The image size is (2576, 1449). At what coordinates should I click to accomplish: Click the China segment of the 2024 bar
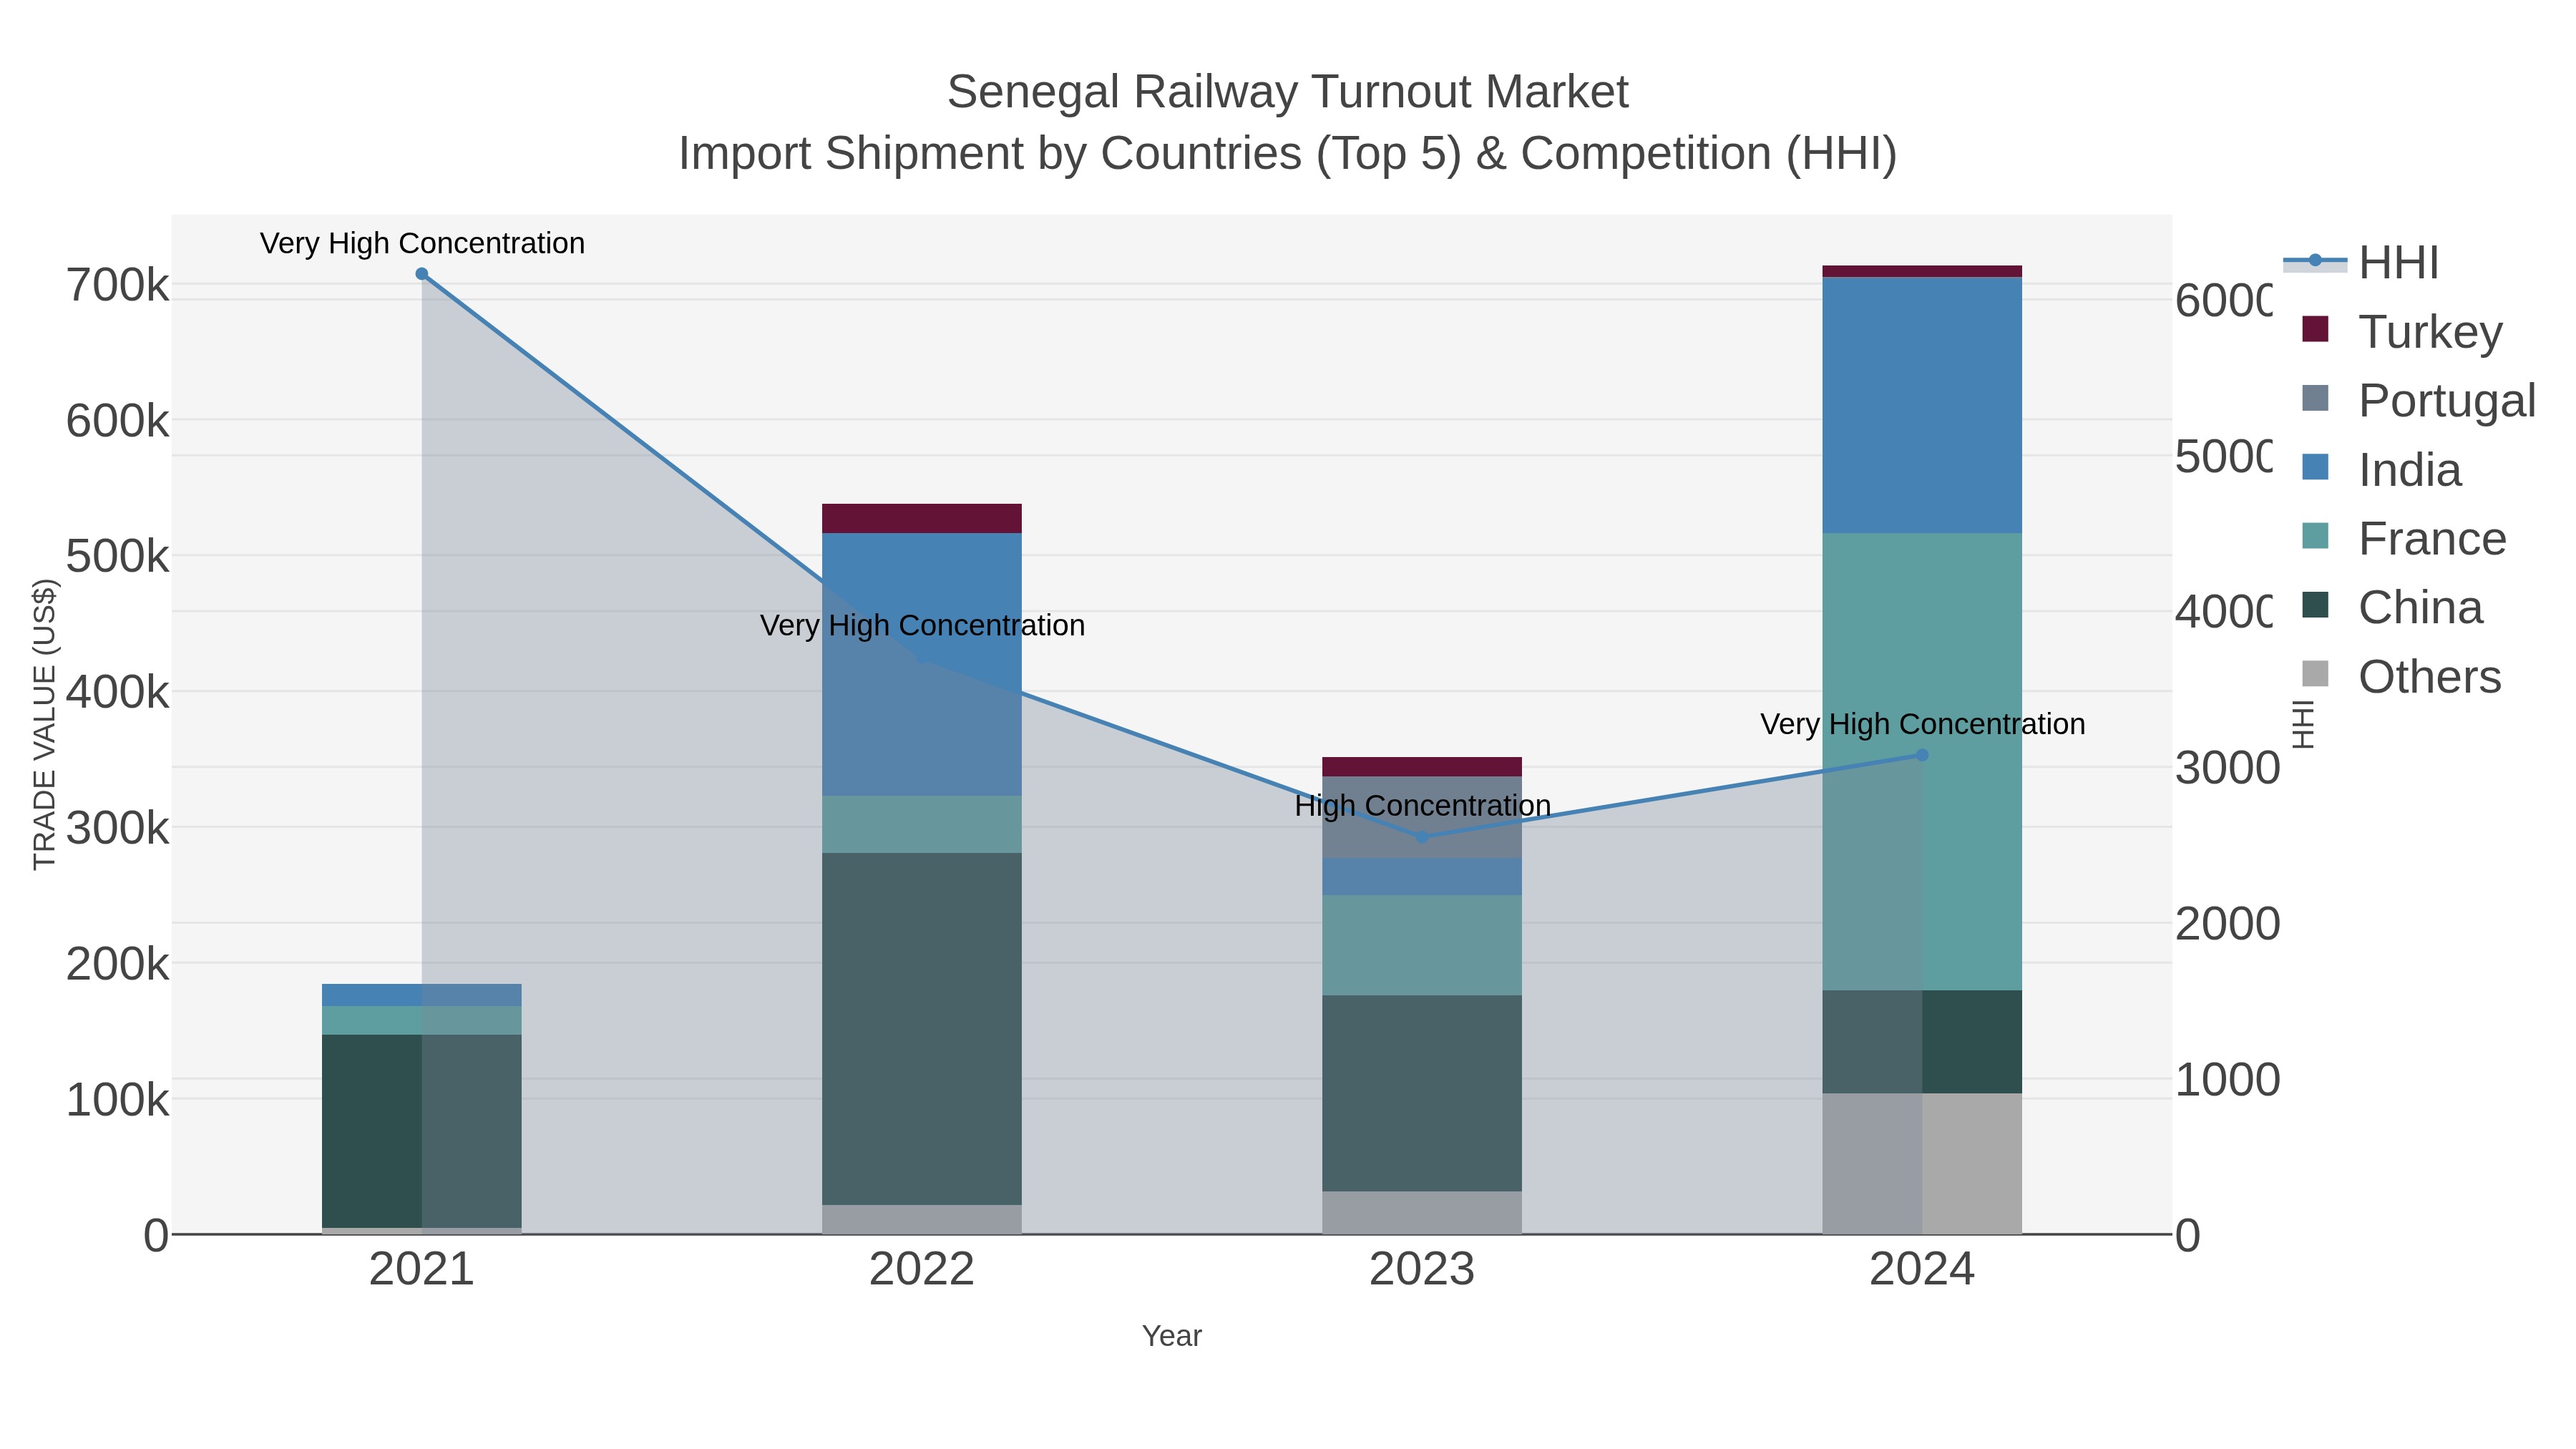point(1922,1042)
